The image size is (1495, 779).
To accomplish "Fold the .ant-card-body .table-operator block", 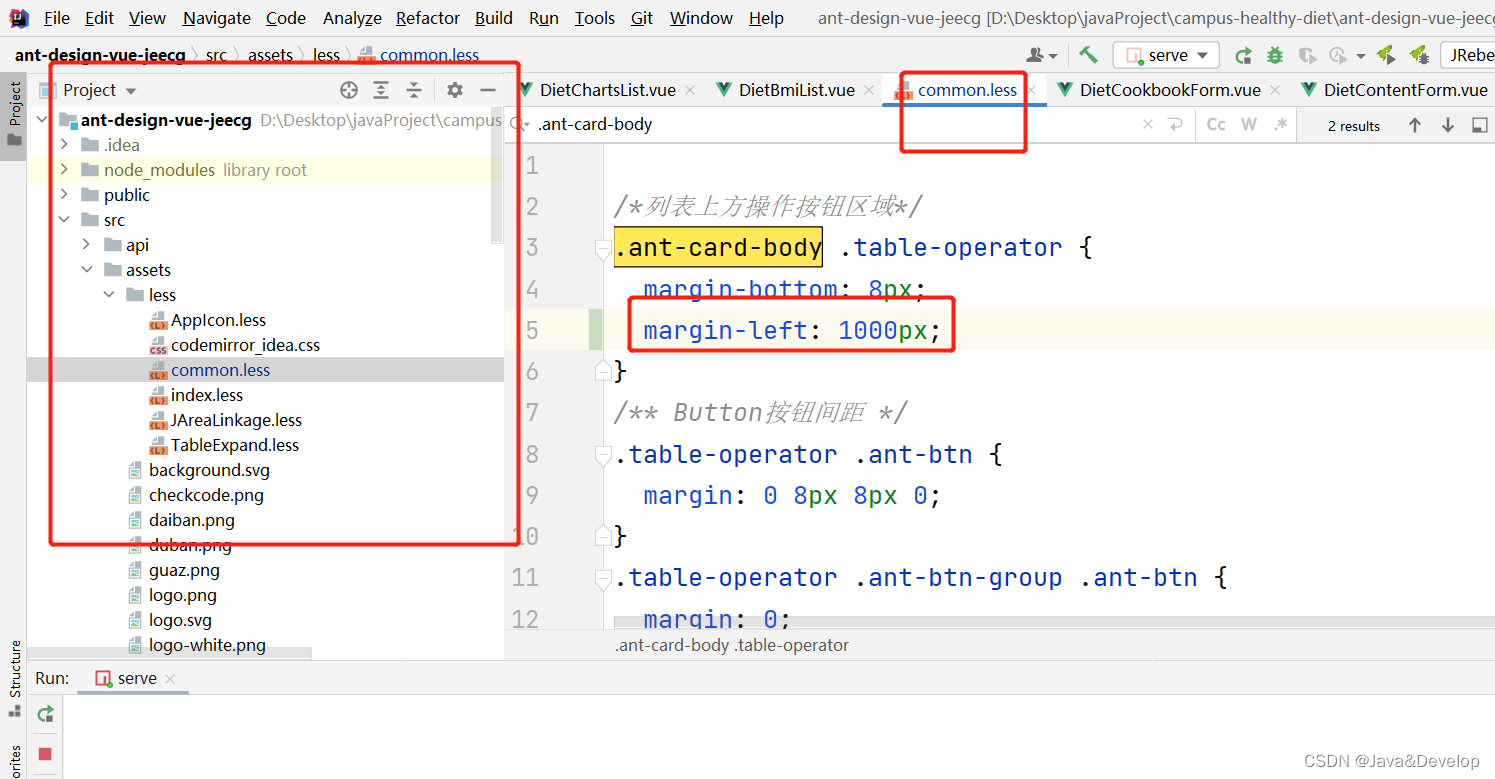I will 603,249.
